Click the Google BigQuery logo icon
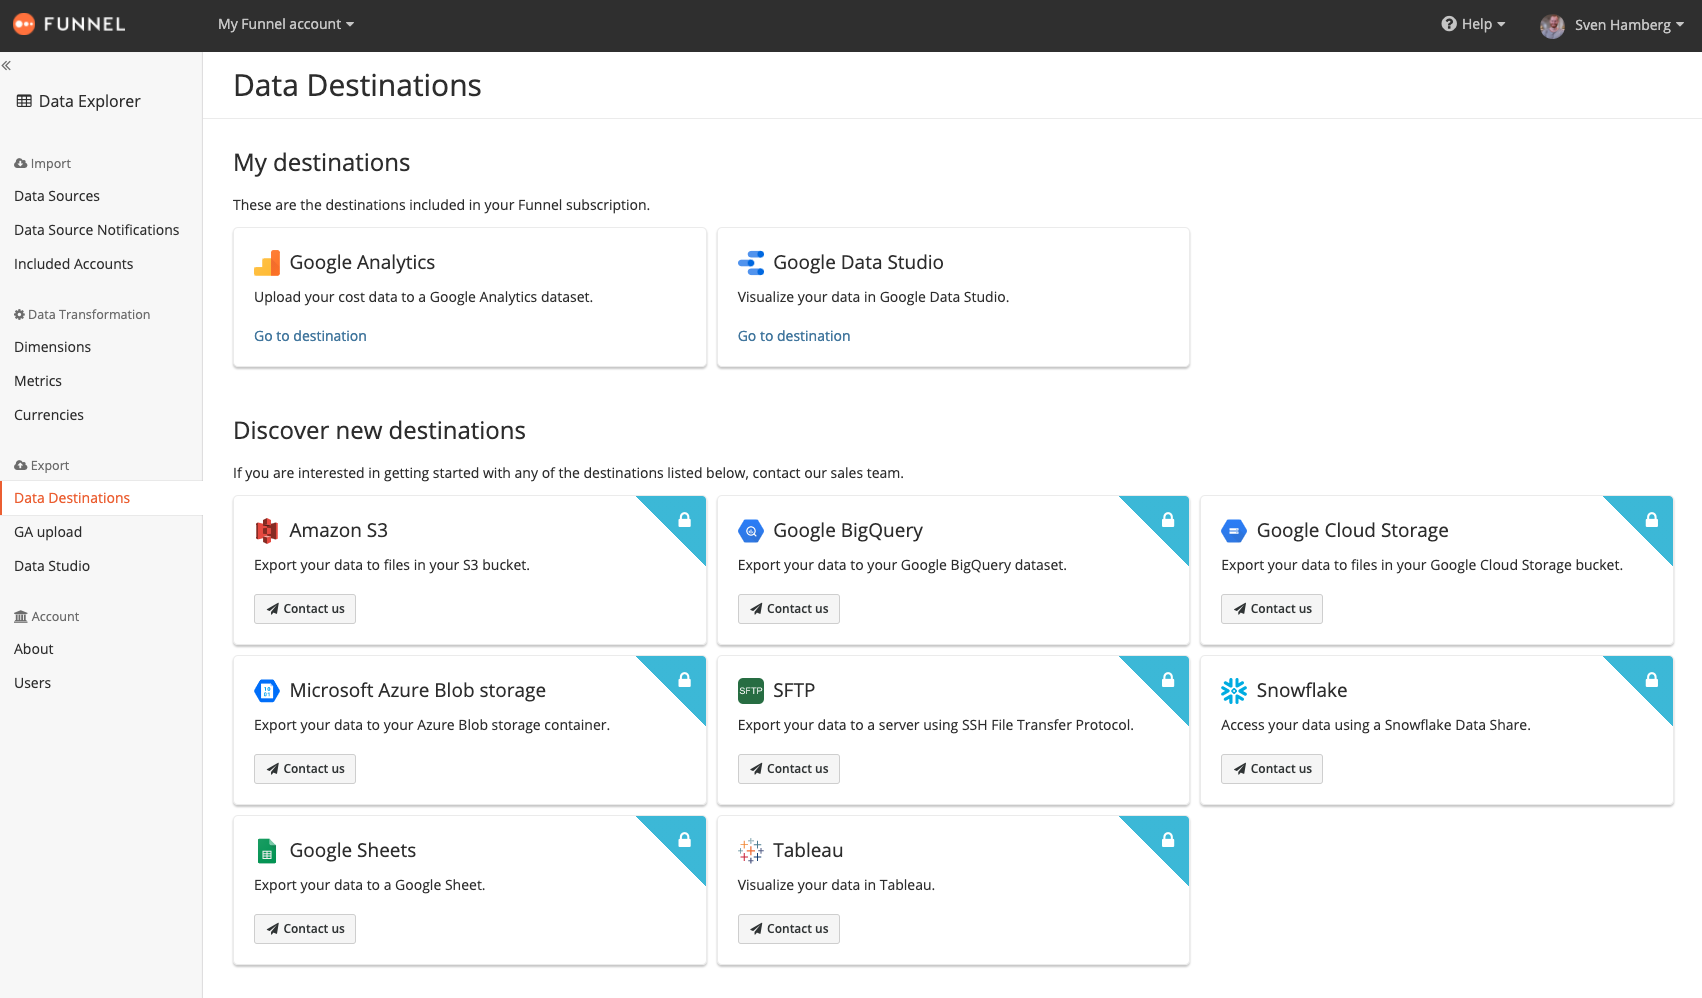 click(751, 531)
